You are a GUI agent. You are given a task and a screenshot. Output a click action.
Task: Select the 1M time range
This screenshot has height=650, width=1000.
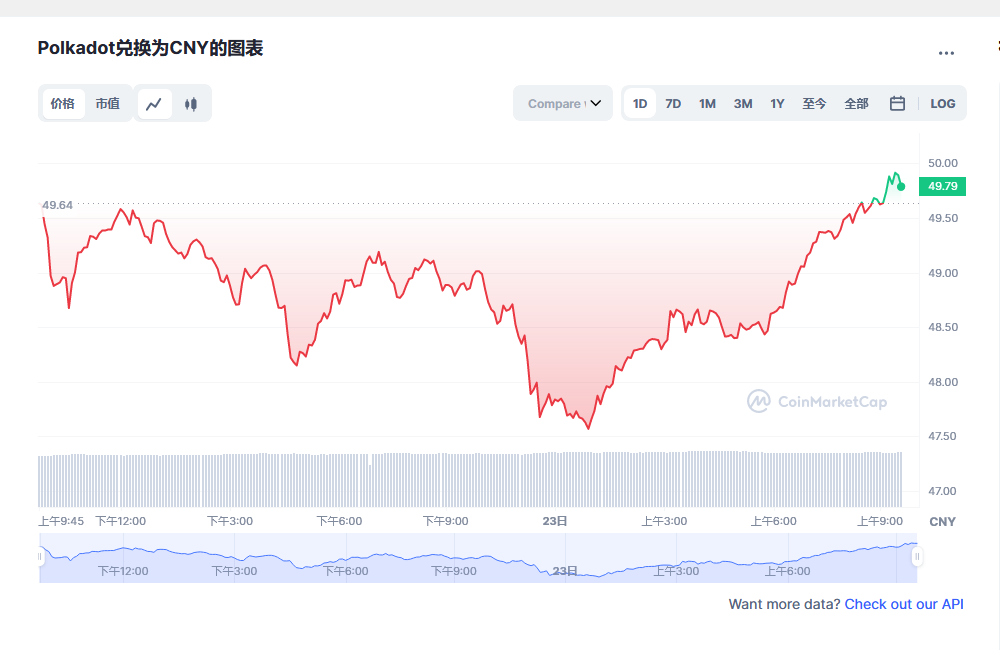click(x=707, y=103)
